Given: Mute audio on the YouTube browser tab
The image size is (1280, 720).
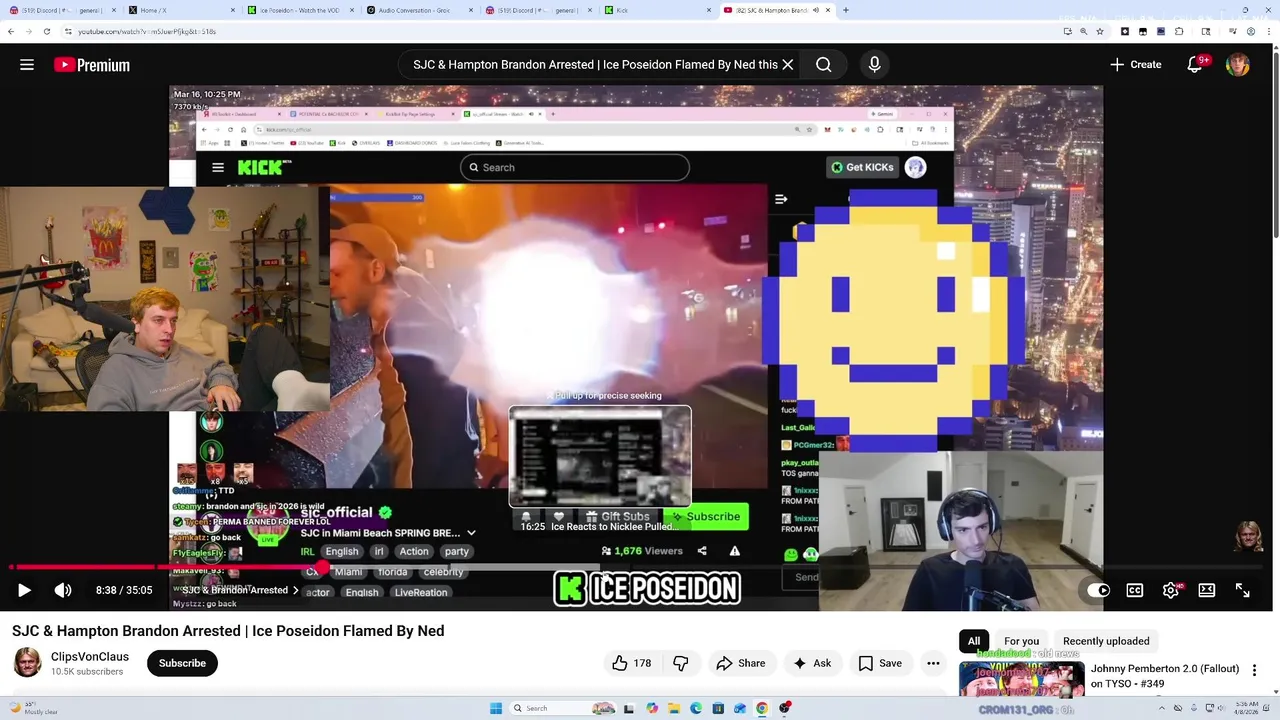Looking at the screenshot, I should (815, 10).
